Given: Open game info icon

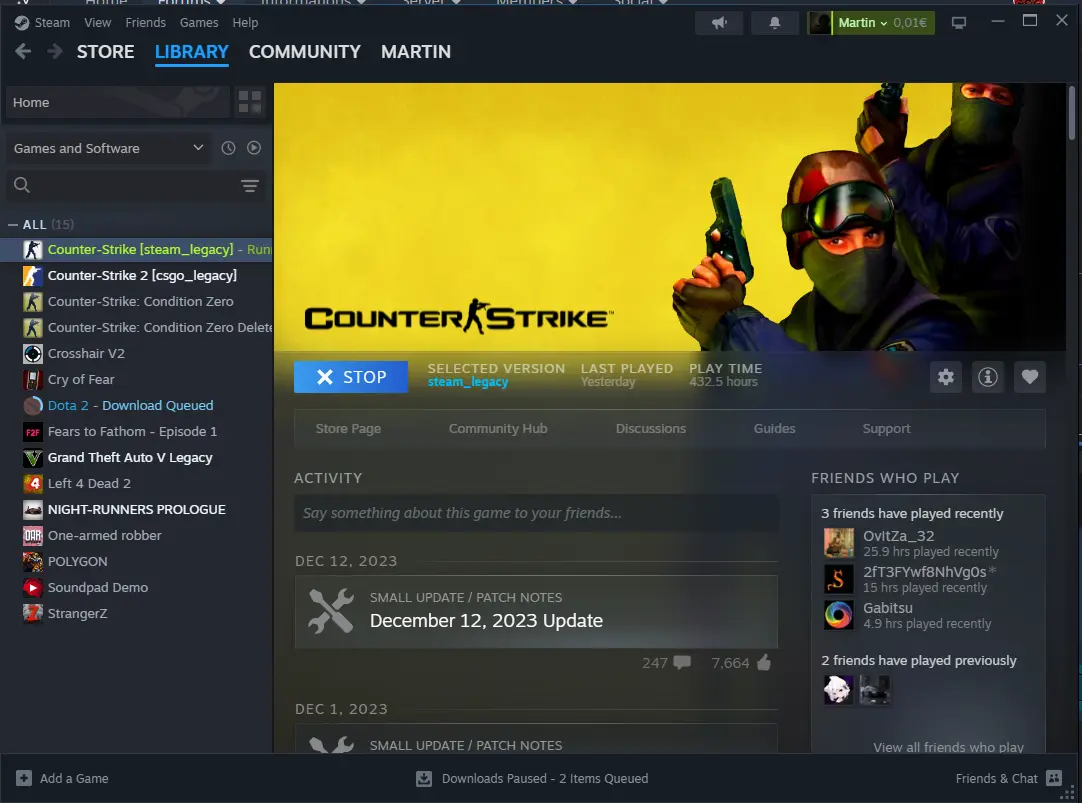Looking at the screenshot, I should [987, 377].
